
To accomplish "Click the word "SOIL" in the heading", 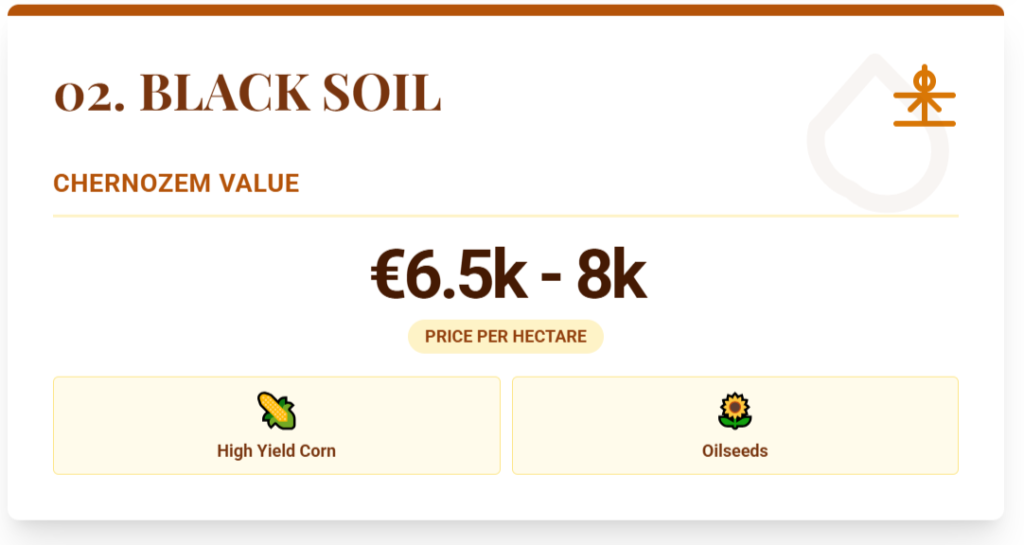I will pos(383,94).
